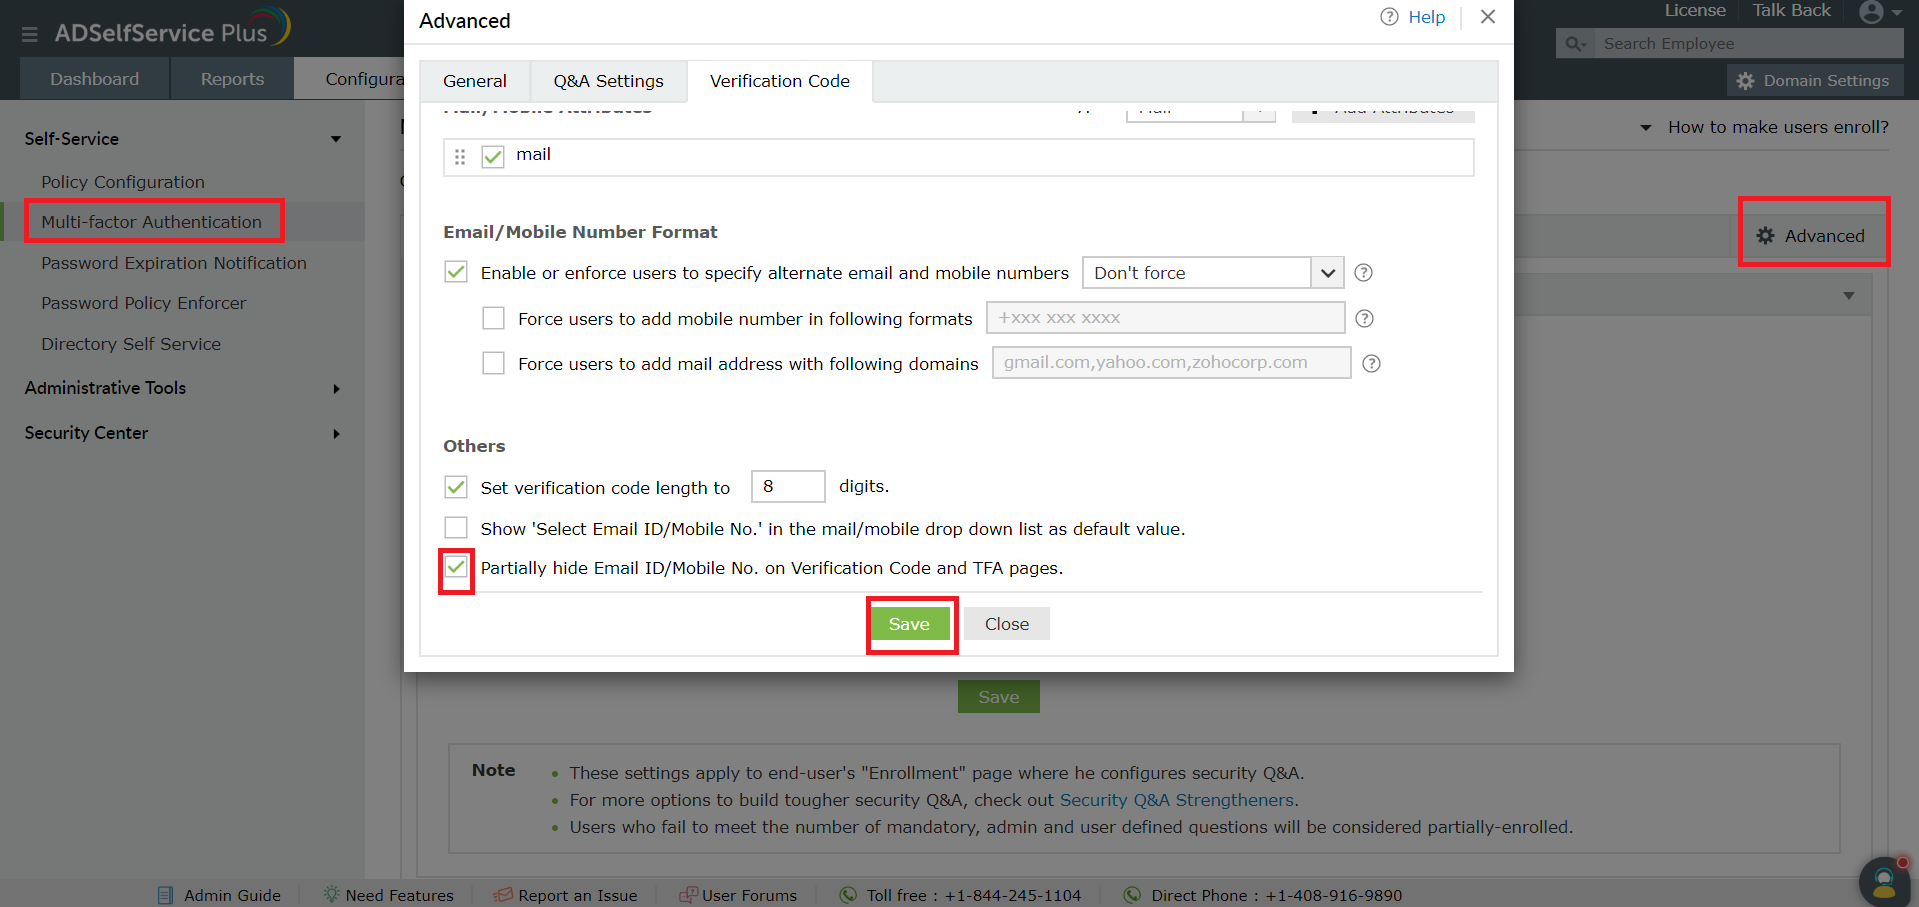
Task: Uncheck the mail attribute checkbox
Action: 493,157
